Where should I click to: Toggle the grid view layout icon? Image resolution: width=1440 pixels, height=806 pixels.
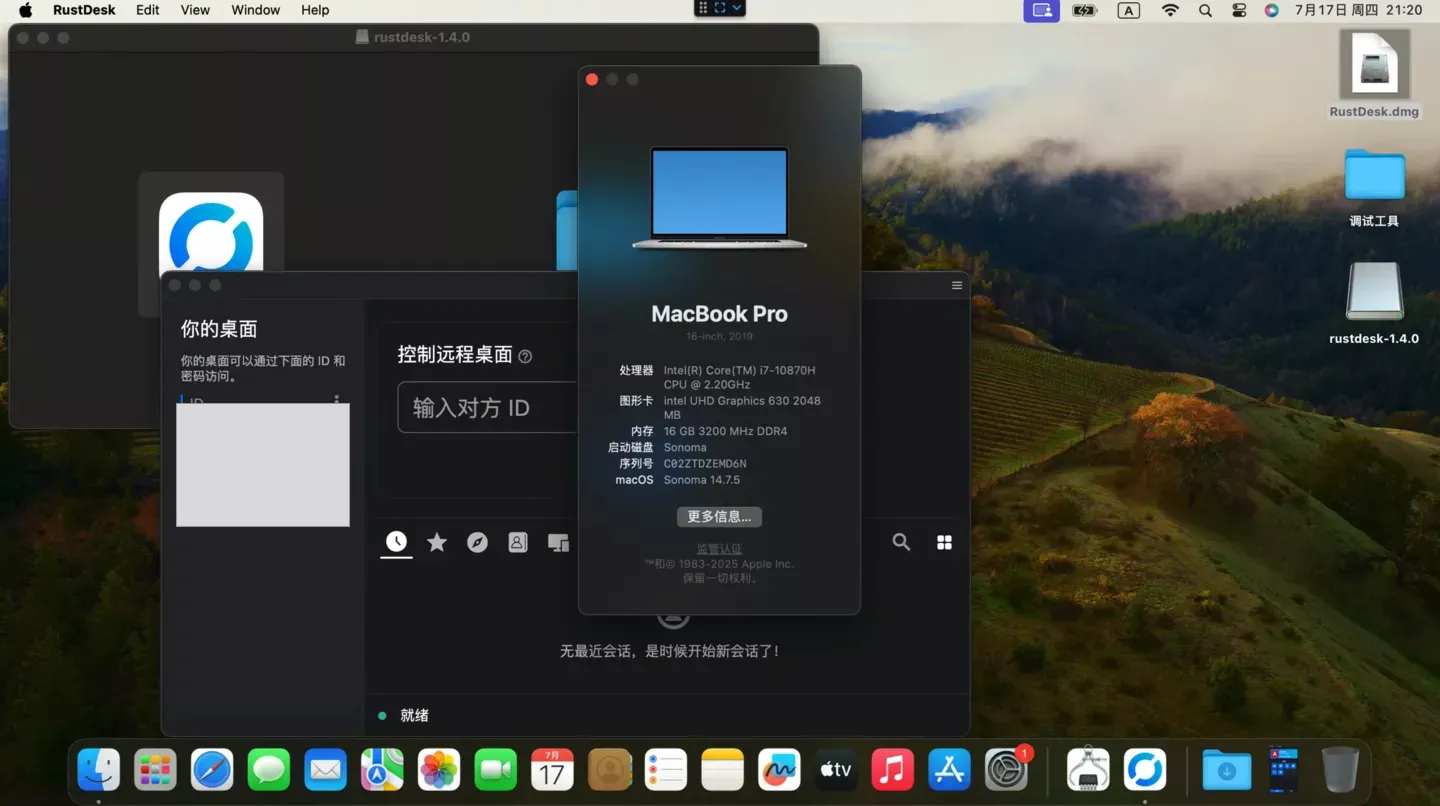click(x=944, y=542)
